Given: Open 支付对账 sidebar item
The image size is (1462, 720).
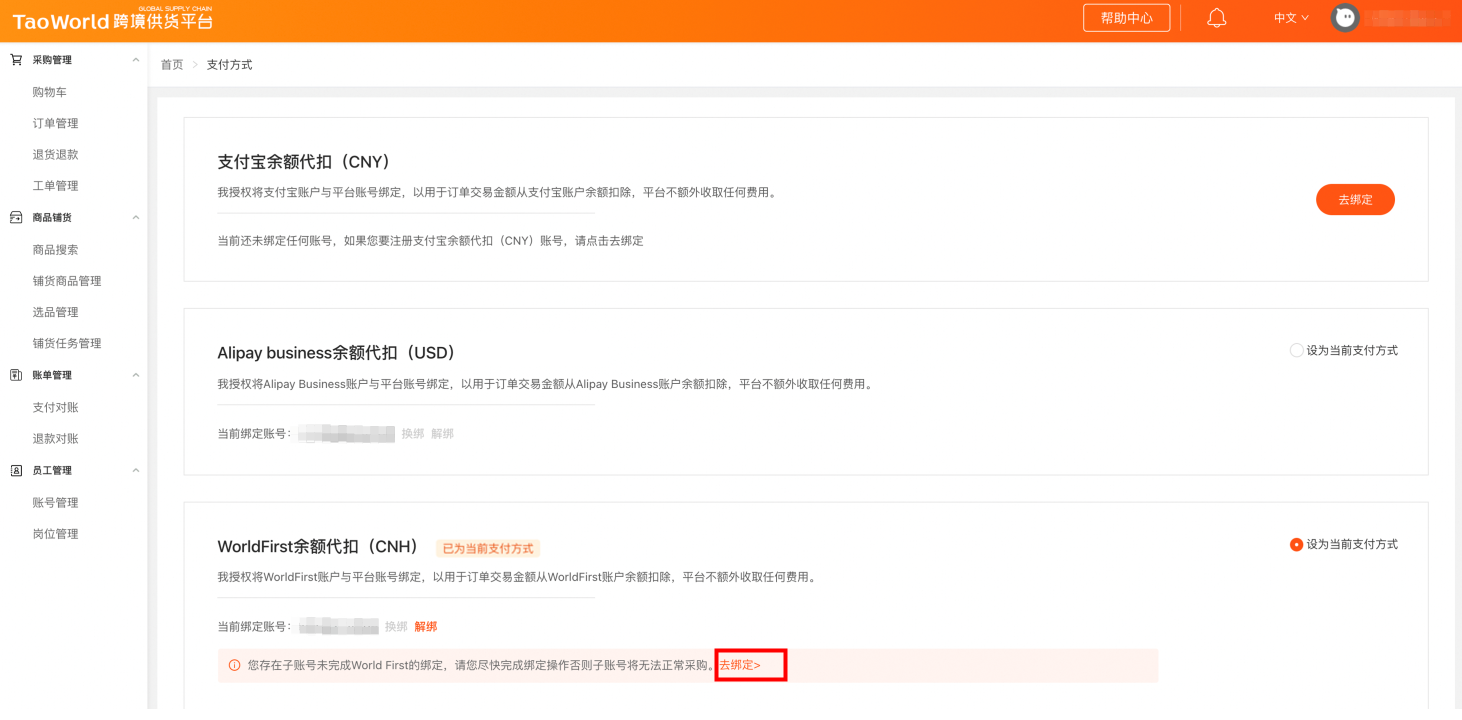Looking at the screenshot, I should [x=55, y=407].
